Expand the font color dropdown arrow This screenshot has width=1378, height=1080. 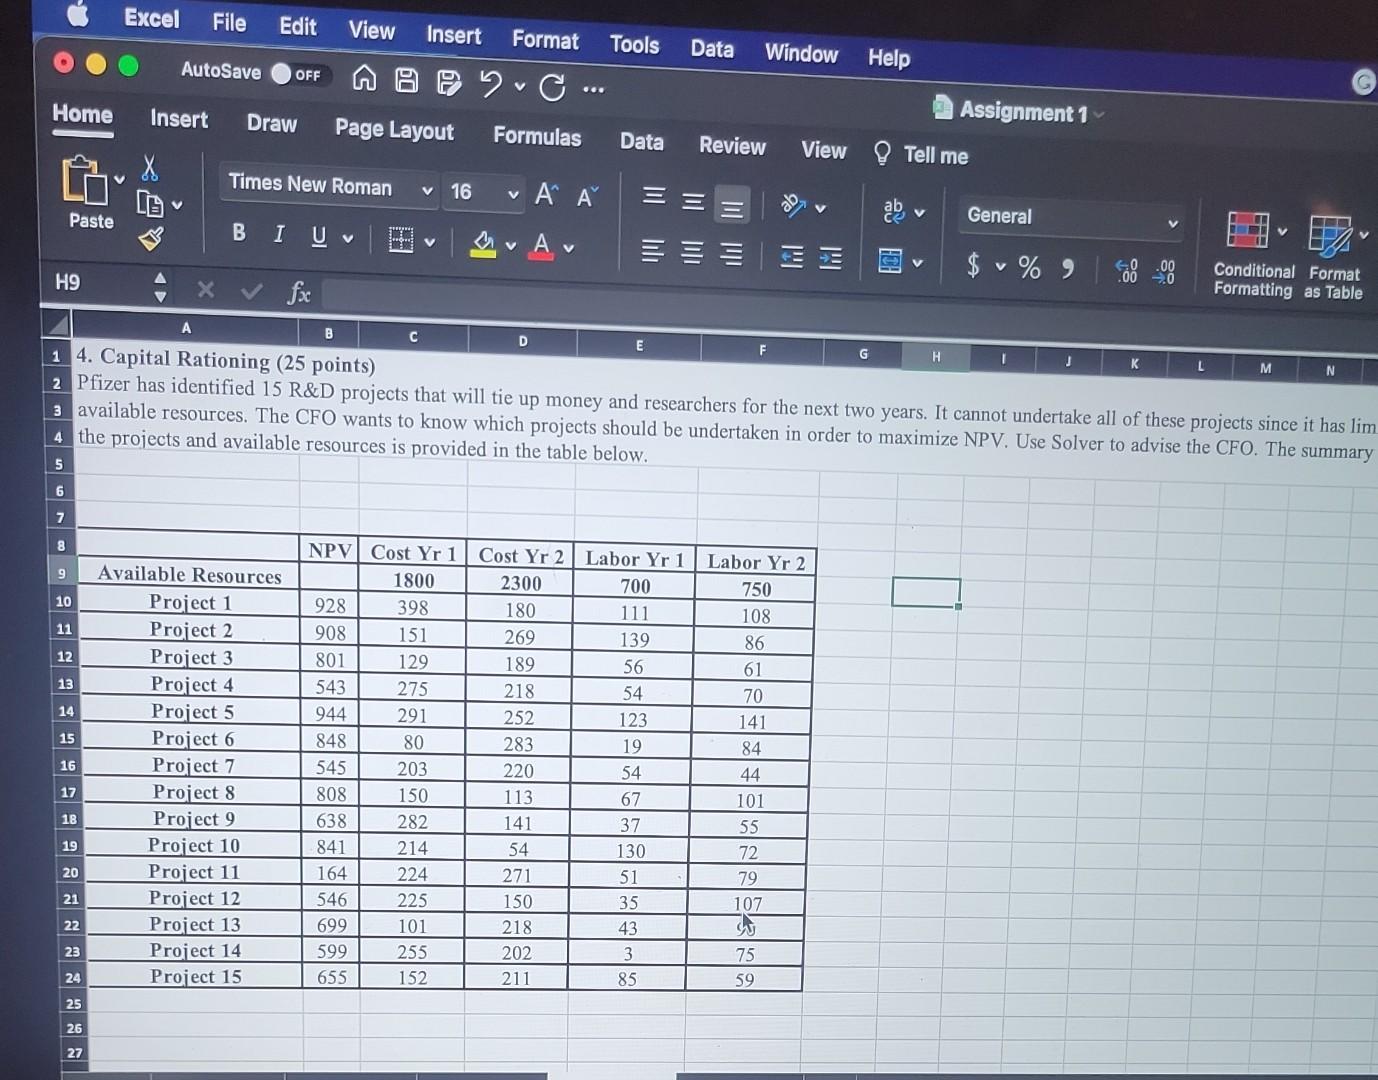569,249
